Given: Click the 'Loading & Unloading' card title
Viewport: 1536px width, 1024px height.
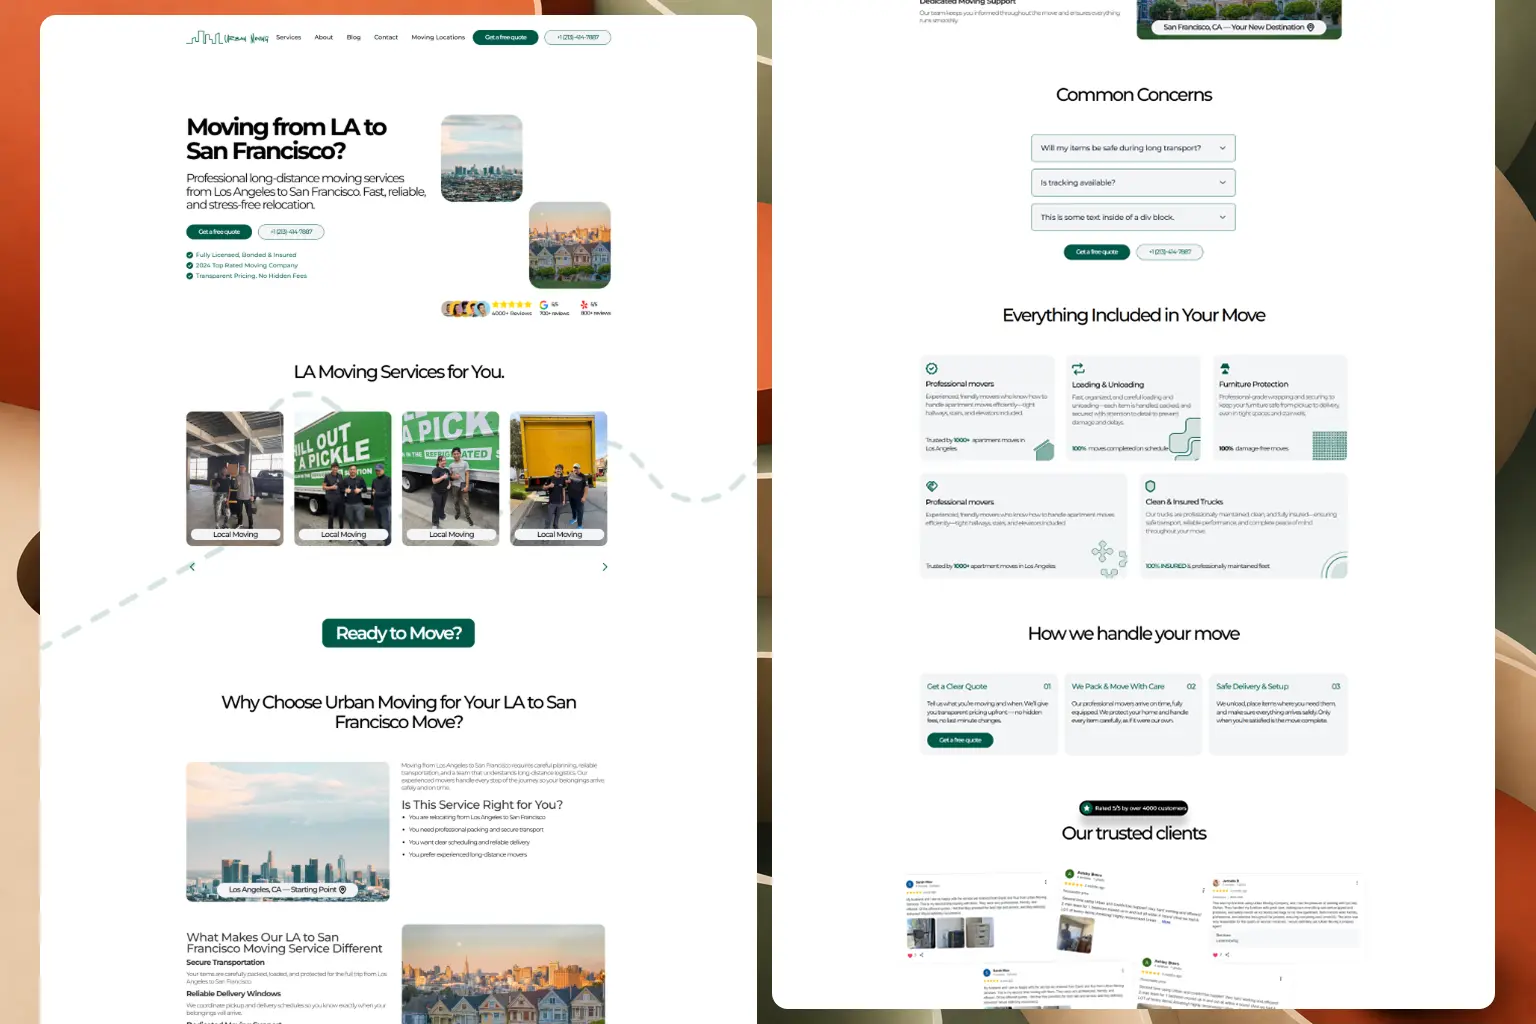Looking at the screenshot, I should pyautogui.click(x=1108, y=385).
